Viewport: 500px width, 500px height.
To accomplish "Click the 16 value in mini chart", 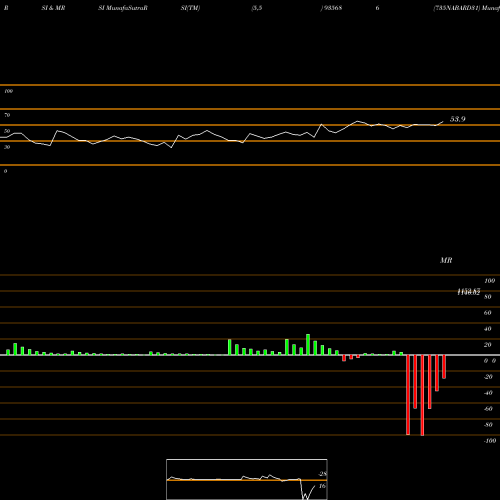I will [322, 486].
